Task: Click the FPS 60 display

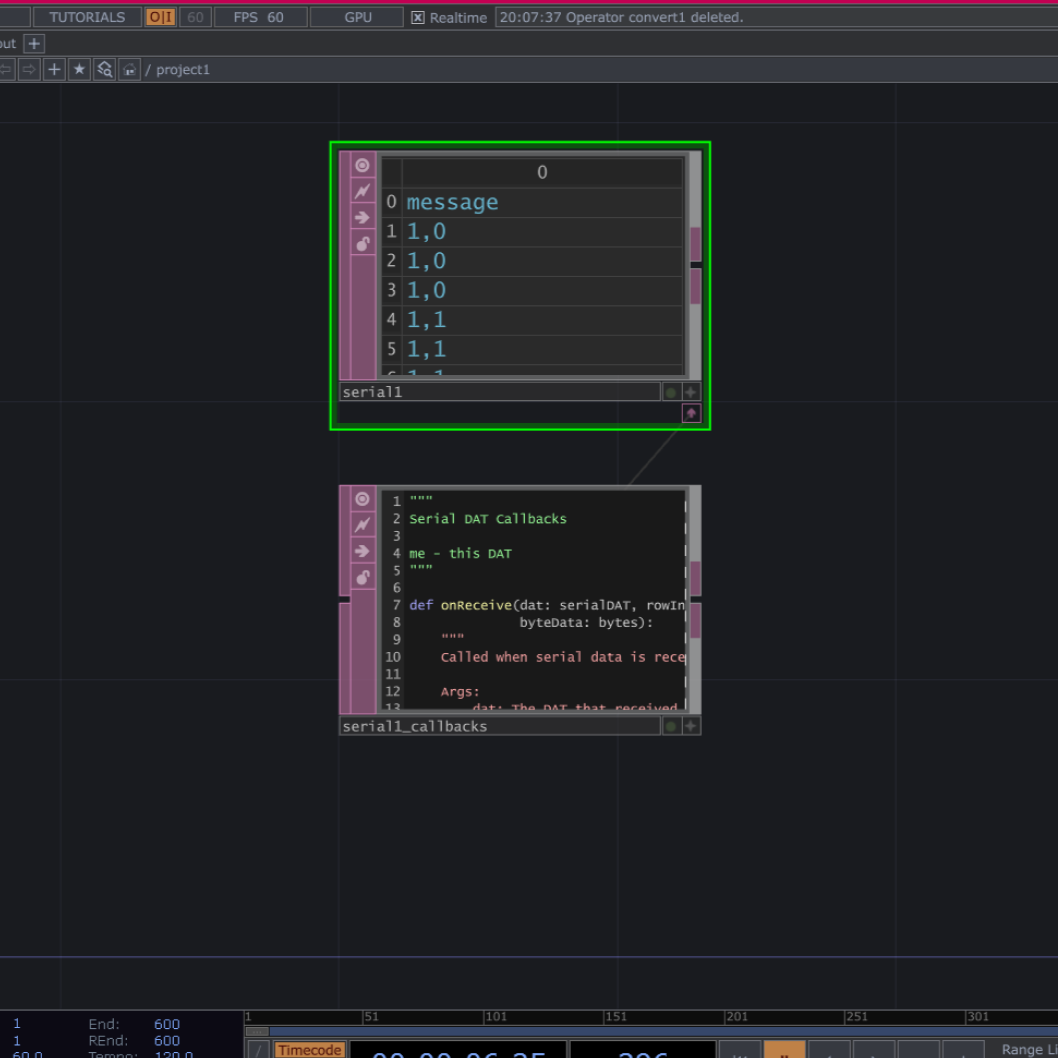Action: [258, 17]
